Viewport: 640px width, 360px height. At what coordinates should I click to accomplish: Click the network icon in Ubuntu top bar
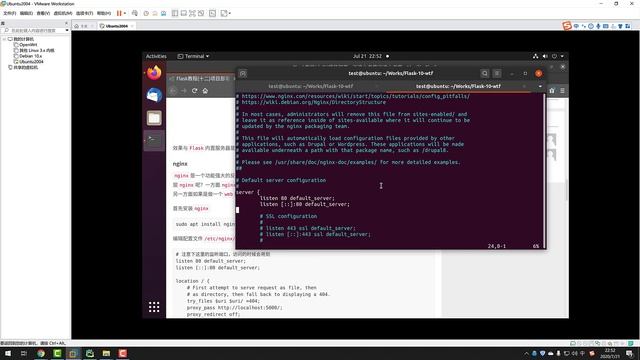point(536,56)
